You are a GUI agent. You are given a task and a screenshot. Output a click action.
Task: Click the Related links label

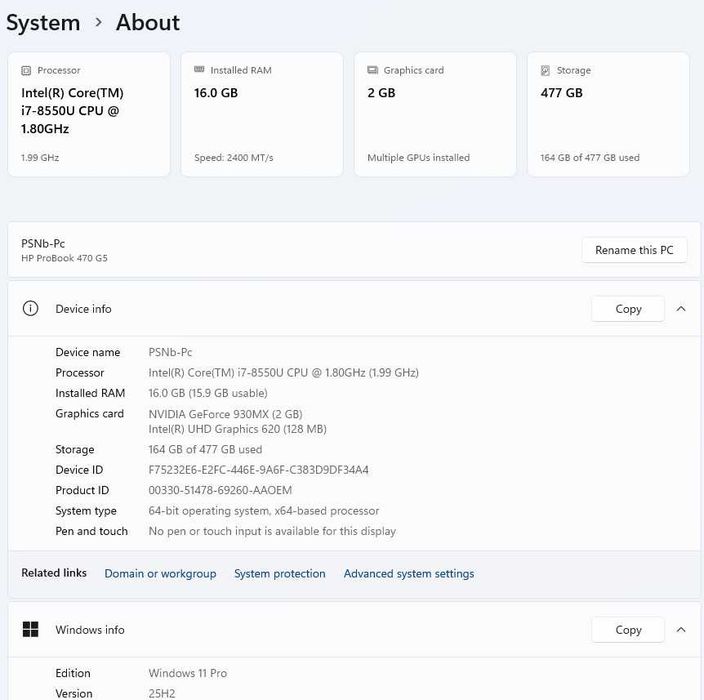pos(54,572)
